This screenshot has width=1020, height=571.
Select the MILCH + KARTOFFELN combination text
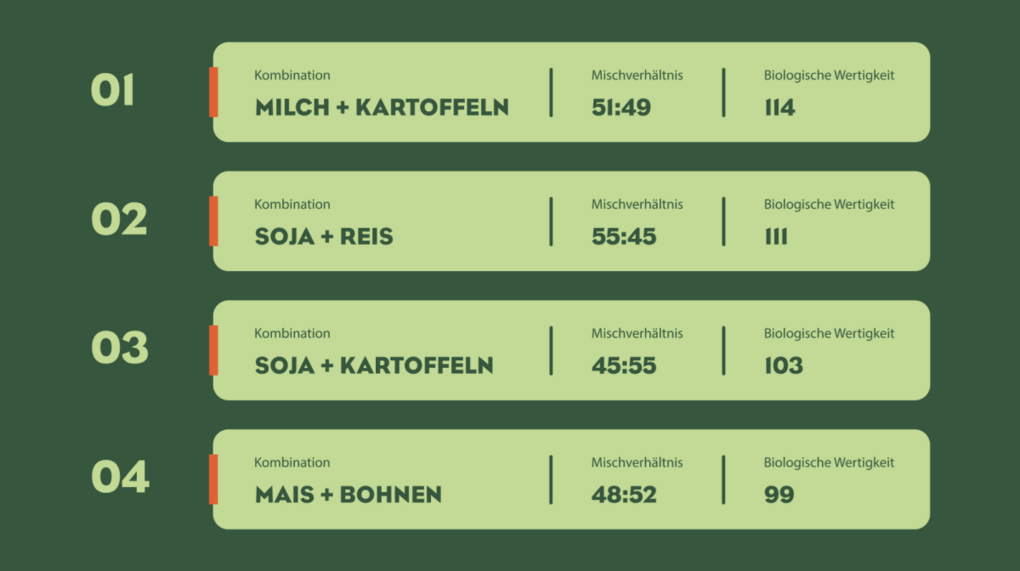point(382,107)
